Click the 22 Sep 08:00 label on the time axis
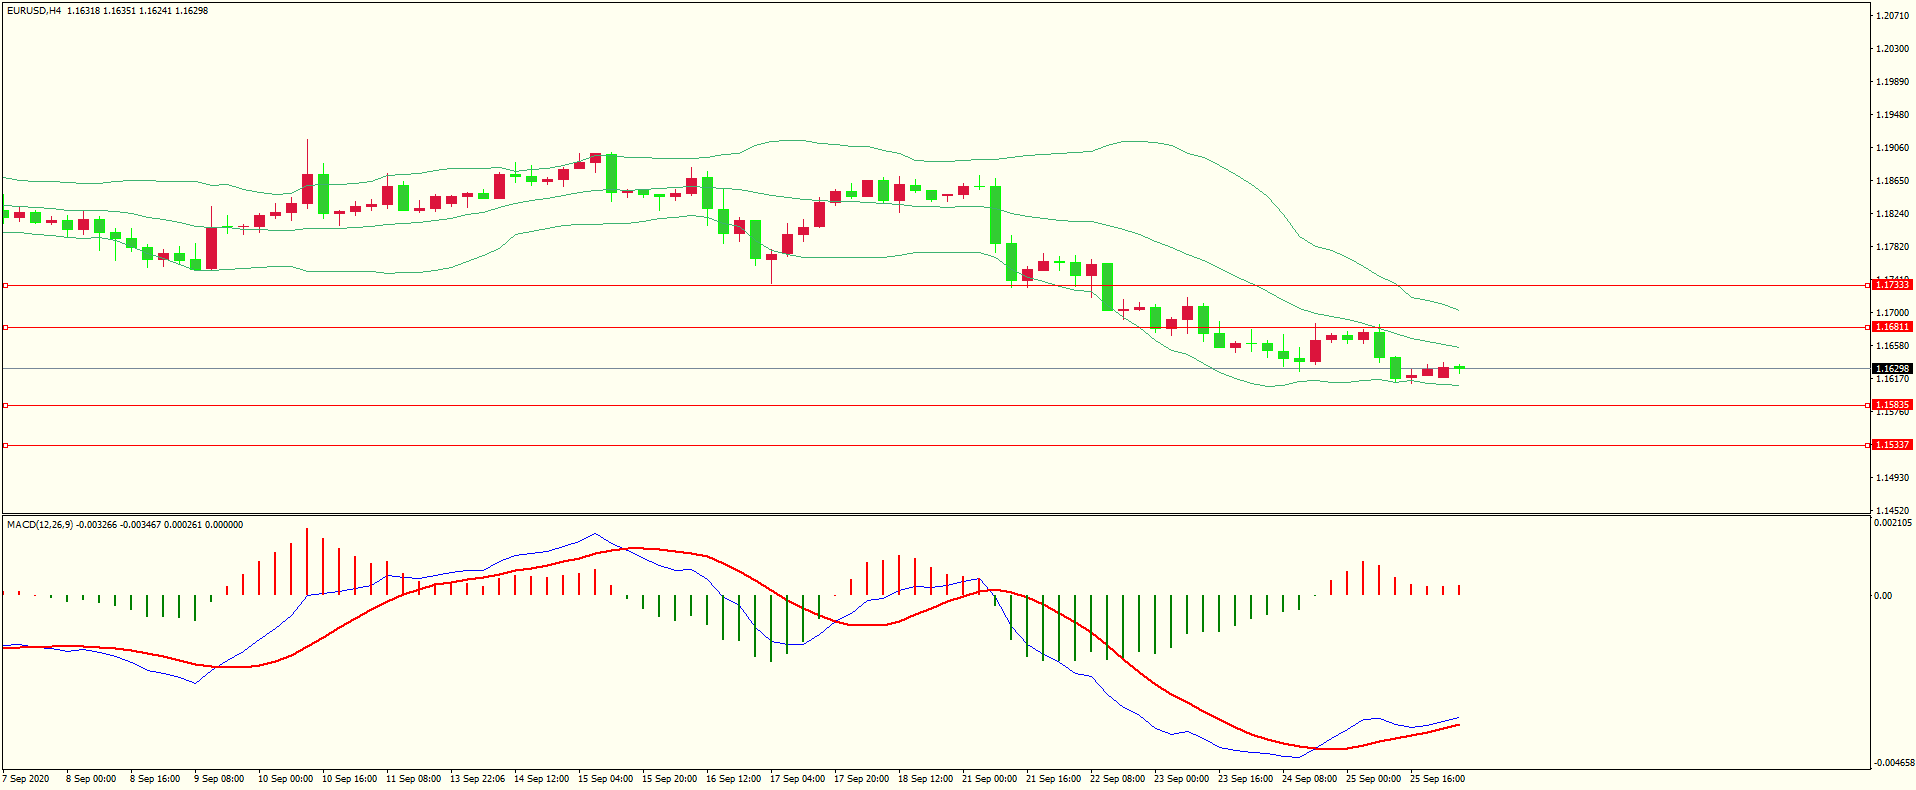 tap(1117, 779)
